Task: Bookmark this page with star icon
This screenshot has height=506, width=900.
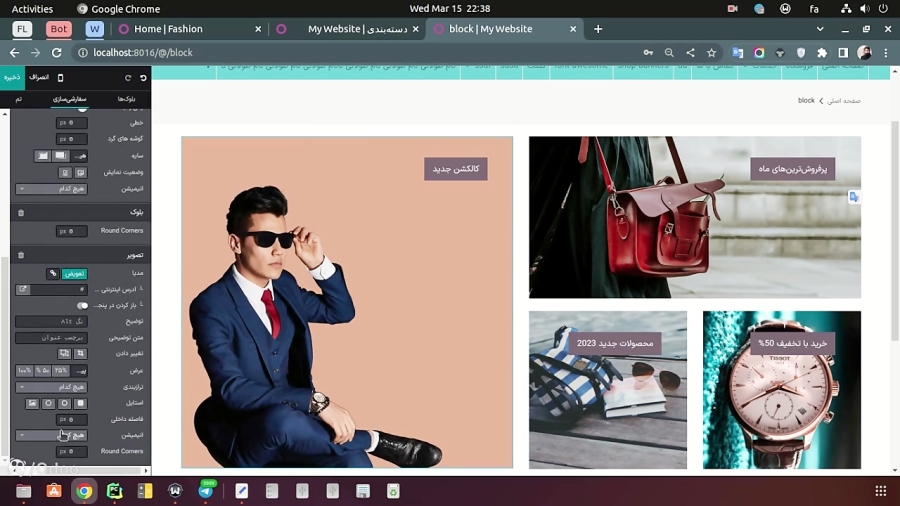Action: coord(711,53)
